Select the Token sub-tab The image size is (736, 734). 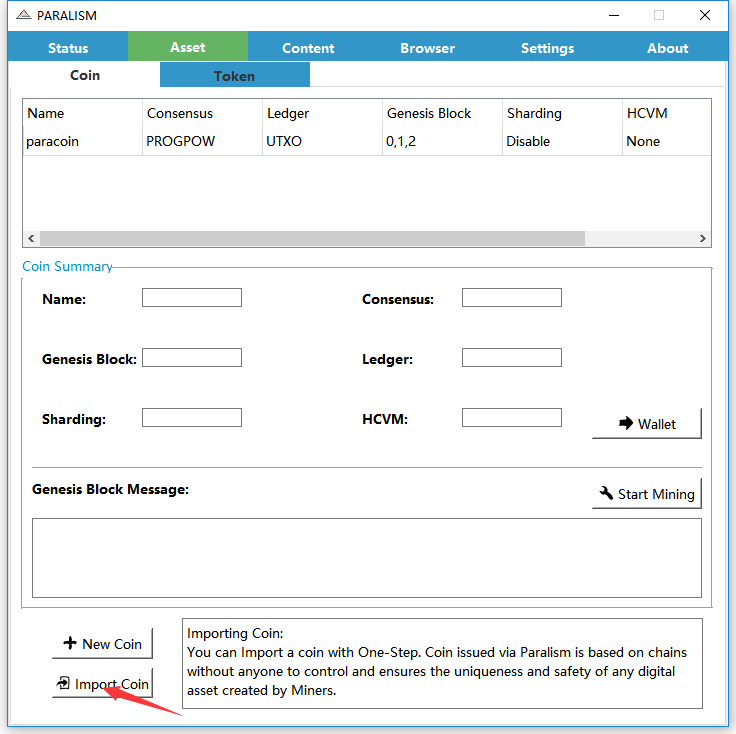[x=235, y=76]
